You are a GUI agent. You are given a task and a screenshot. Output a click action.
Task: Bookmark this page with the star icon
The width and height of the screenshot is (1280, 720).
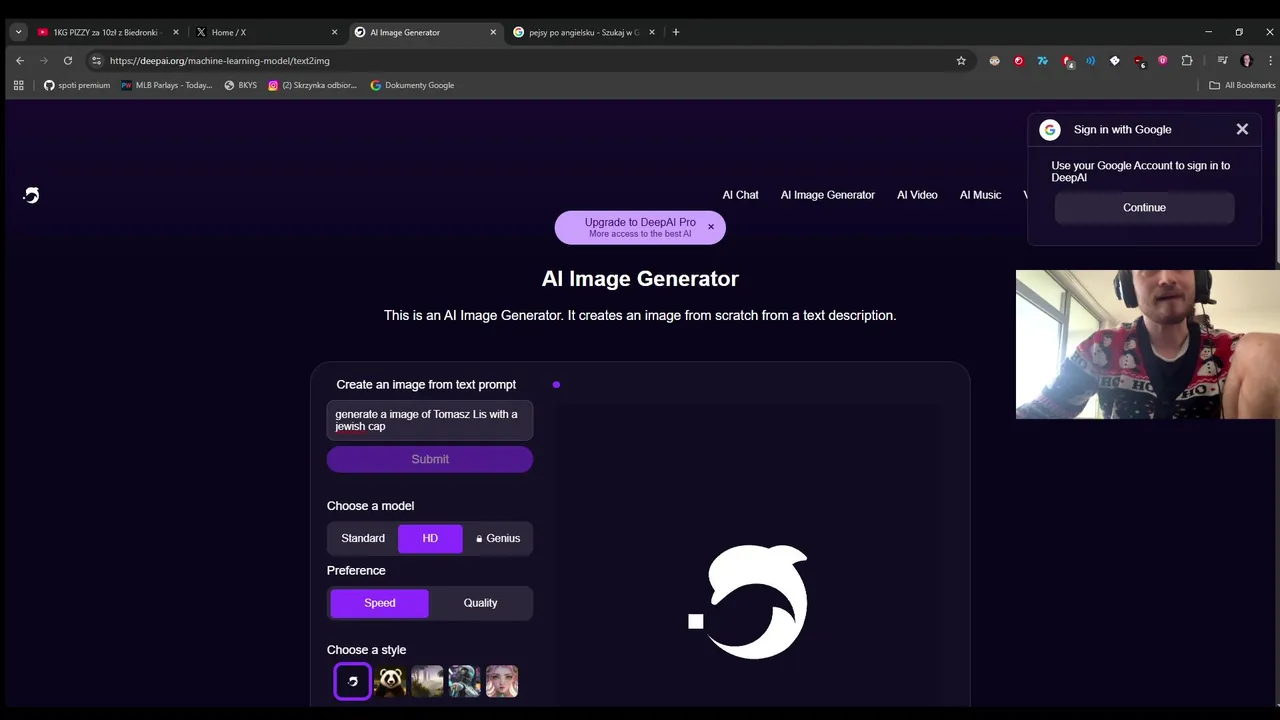point(961,60)
